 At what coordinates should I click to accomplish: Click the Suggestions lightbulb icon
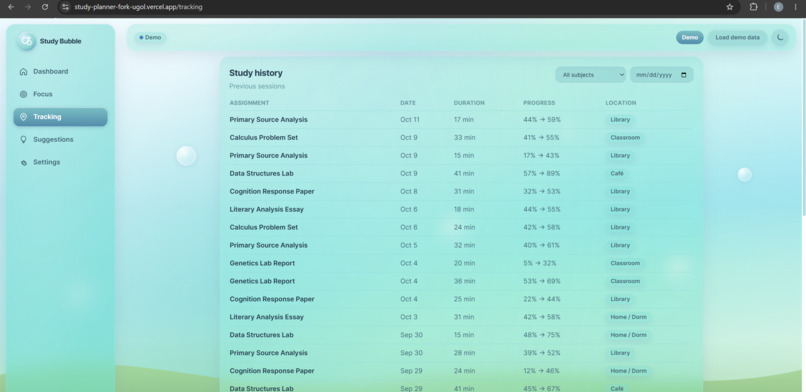(23, 139)
